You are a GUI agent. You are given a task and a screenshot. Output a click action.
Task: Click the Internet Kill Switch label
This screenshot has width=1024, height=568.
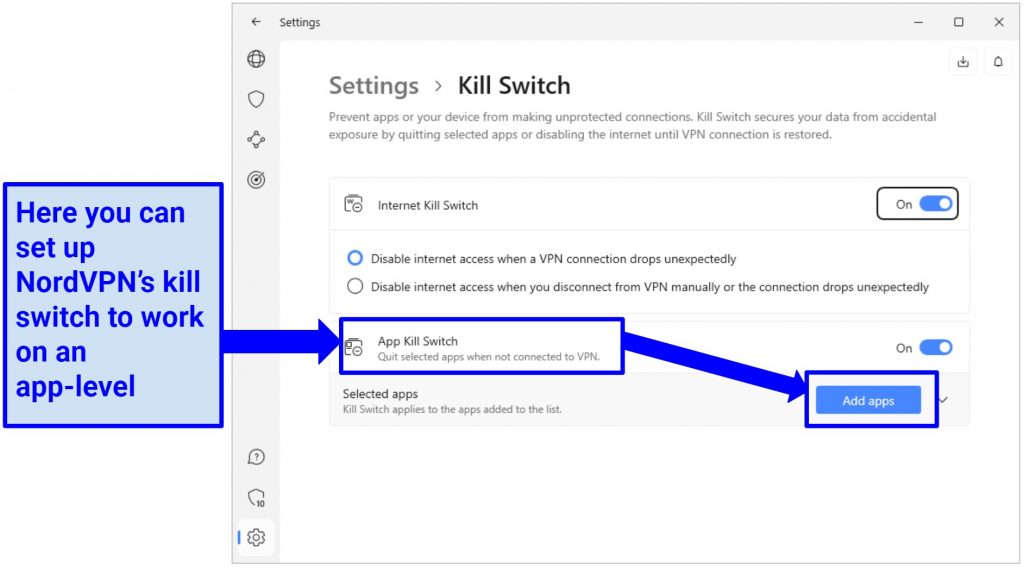pos(428,205)
